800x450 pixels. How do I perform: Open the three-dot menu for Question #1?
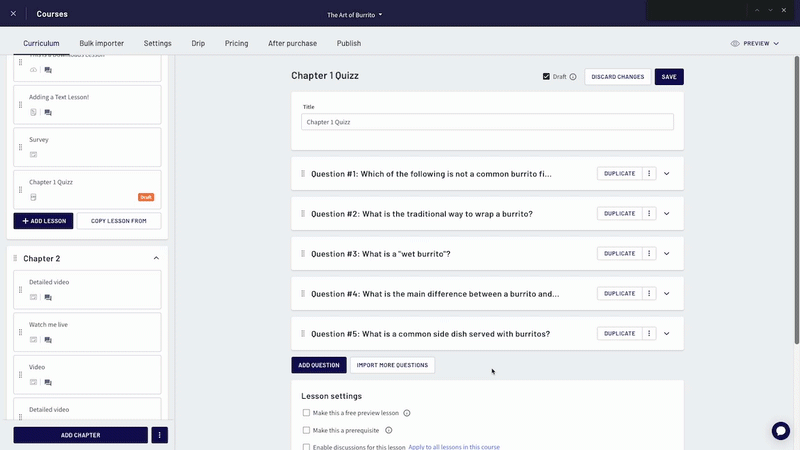coord(649,173)
